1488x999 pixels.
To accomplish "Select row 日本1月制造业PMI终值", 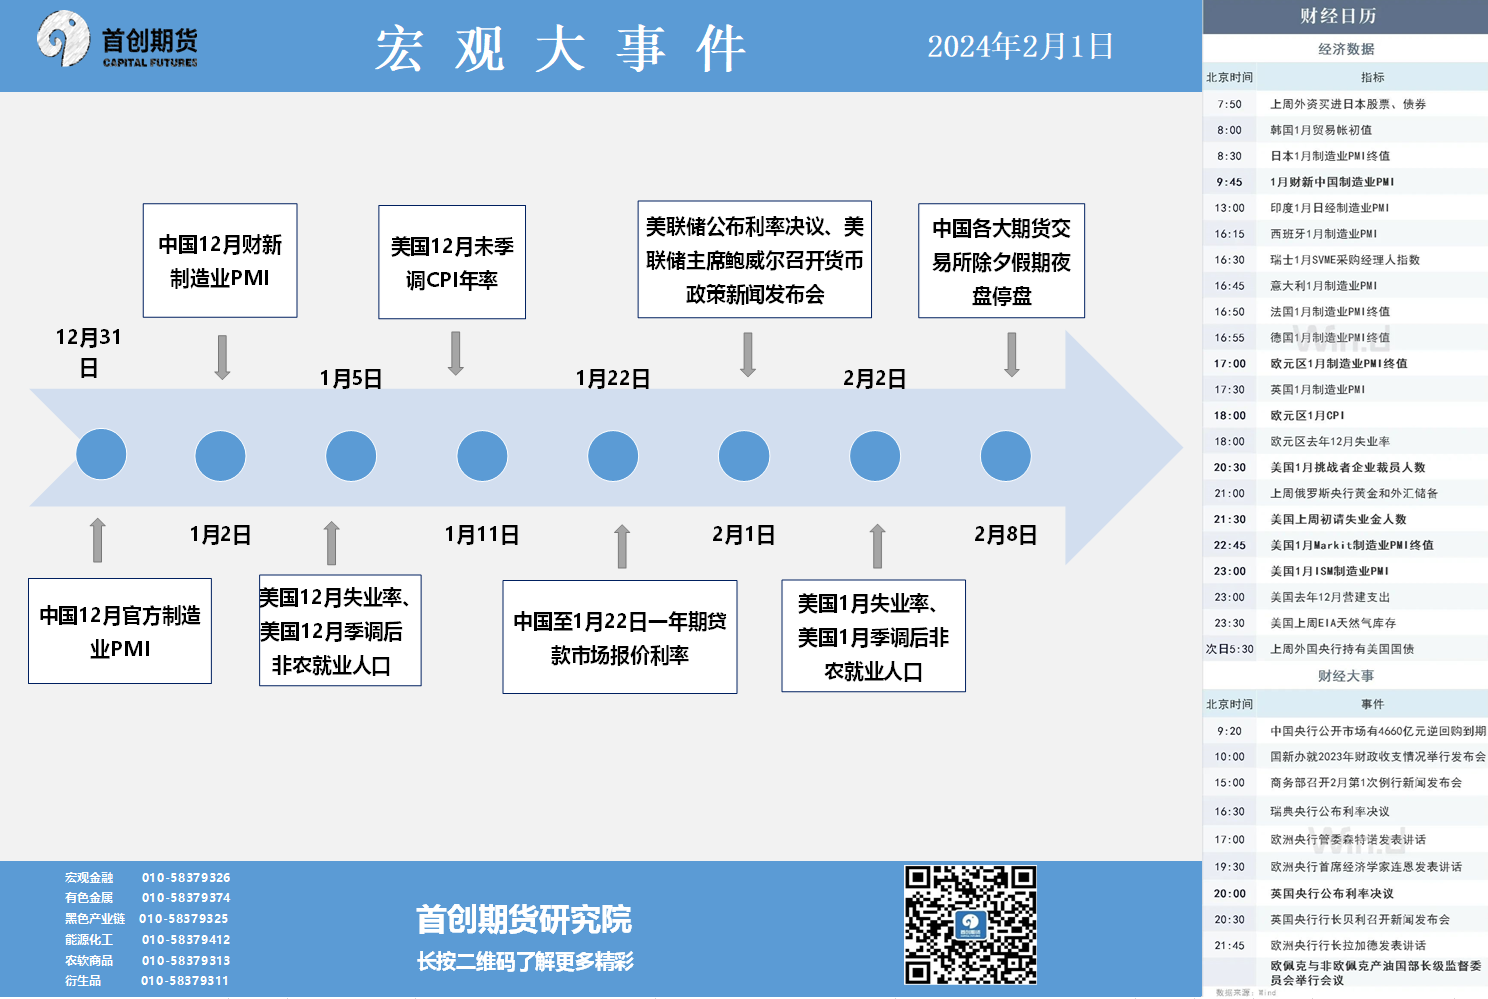I will [x=1345, y=156].
